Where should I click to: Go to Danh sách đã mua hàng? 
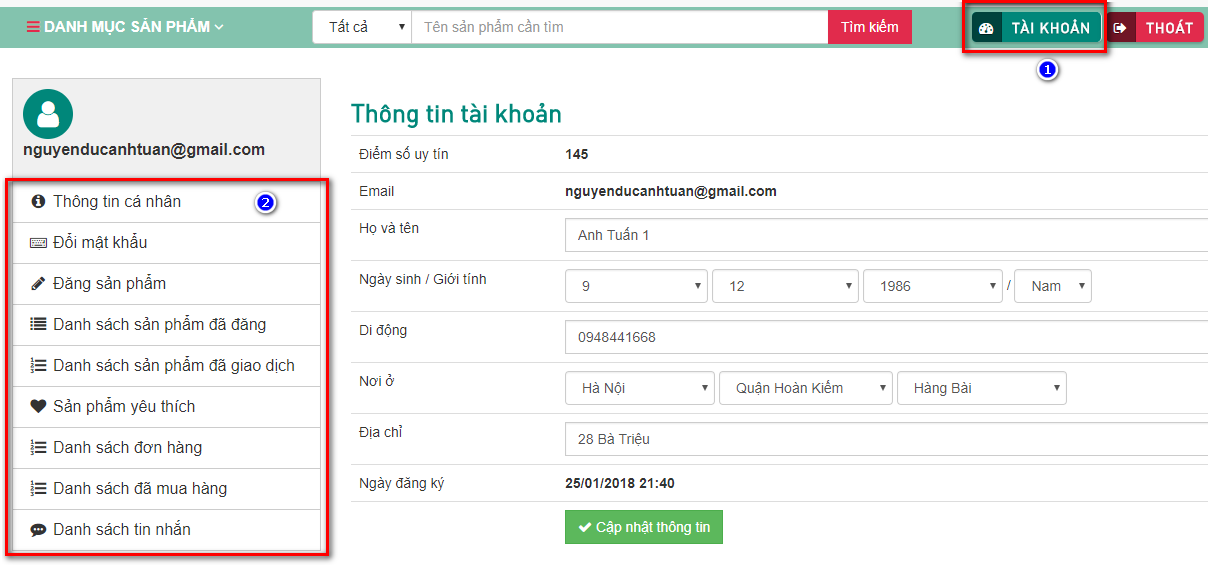140,488
